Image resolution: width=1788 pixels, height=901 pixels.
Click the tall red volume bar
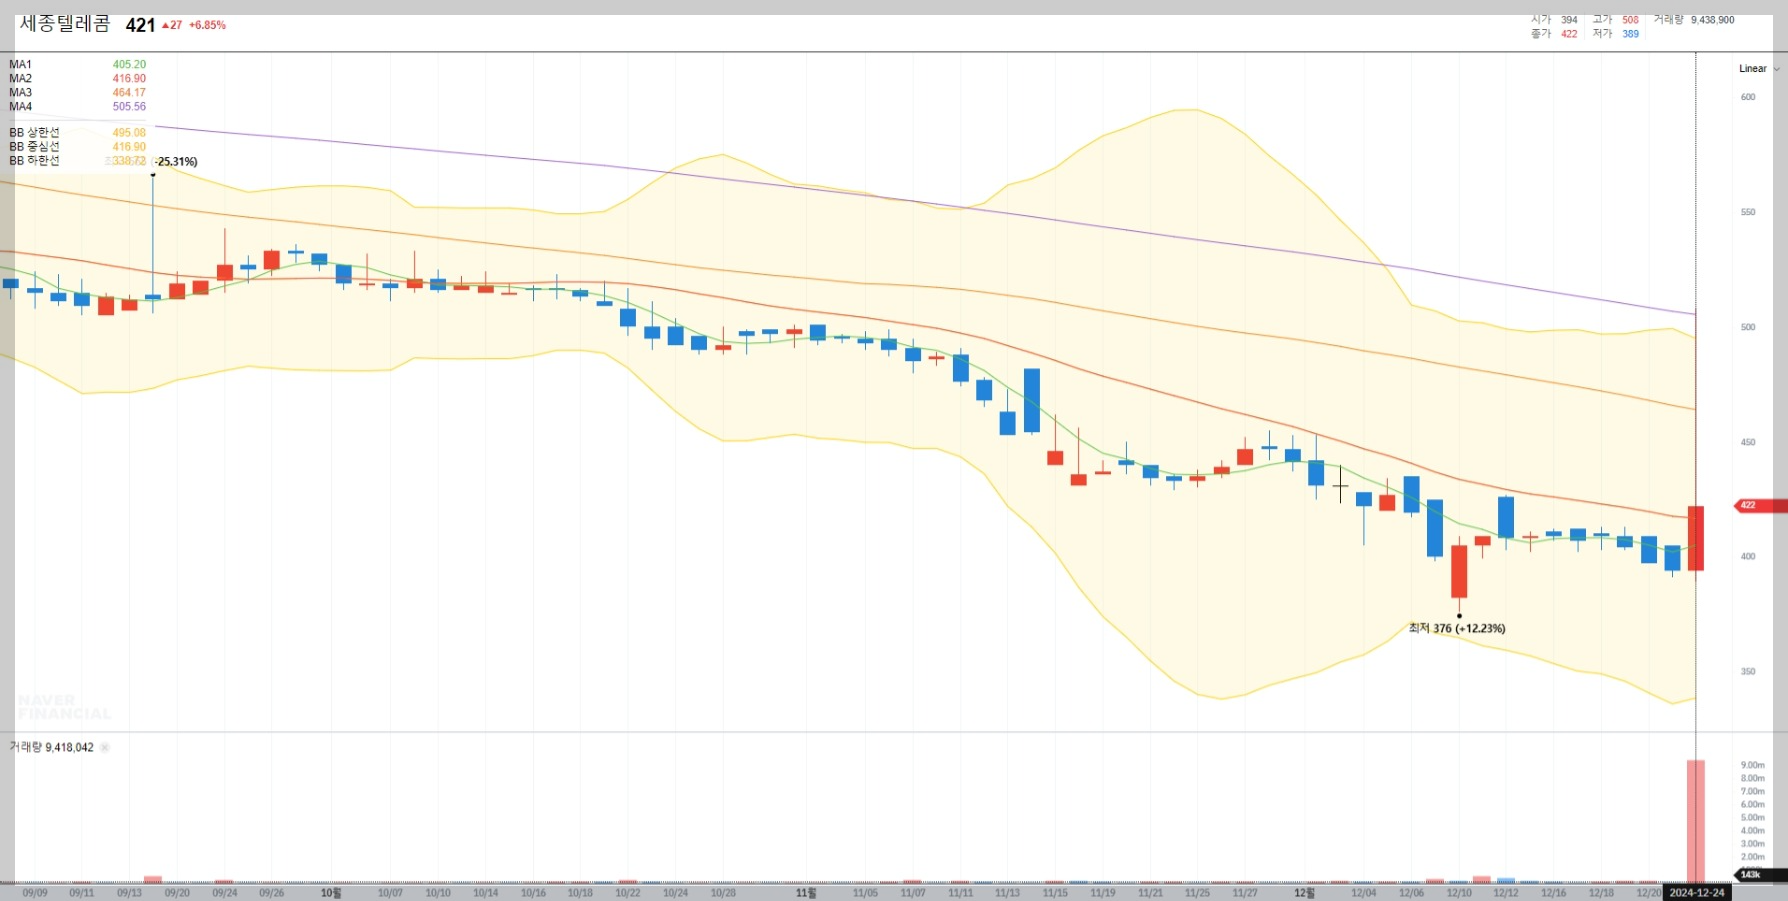[x=1696, y=821]
